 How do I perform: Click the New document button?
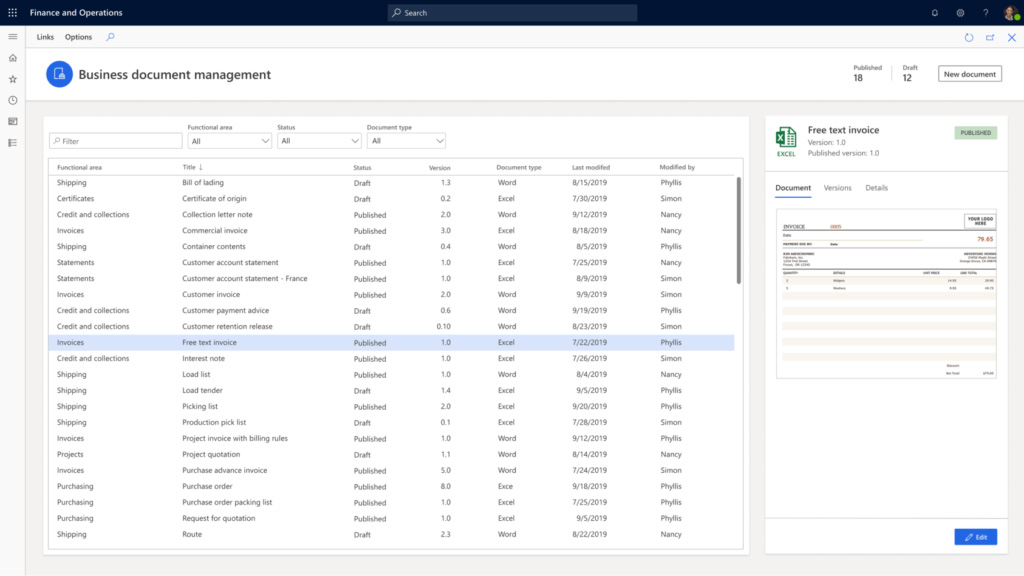point(969,74)
